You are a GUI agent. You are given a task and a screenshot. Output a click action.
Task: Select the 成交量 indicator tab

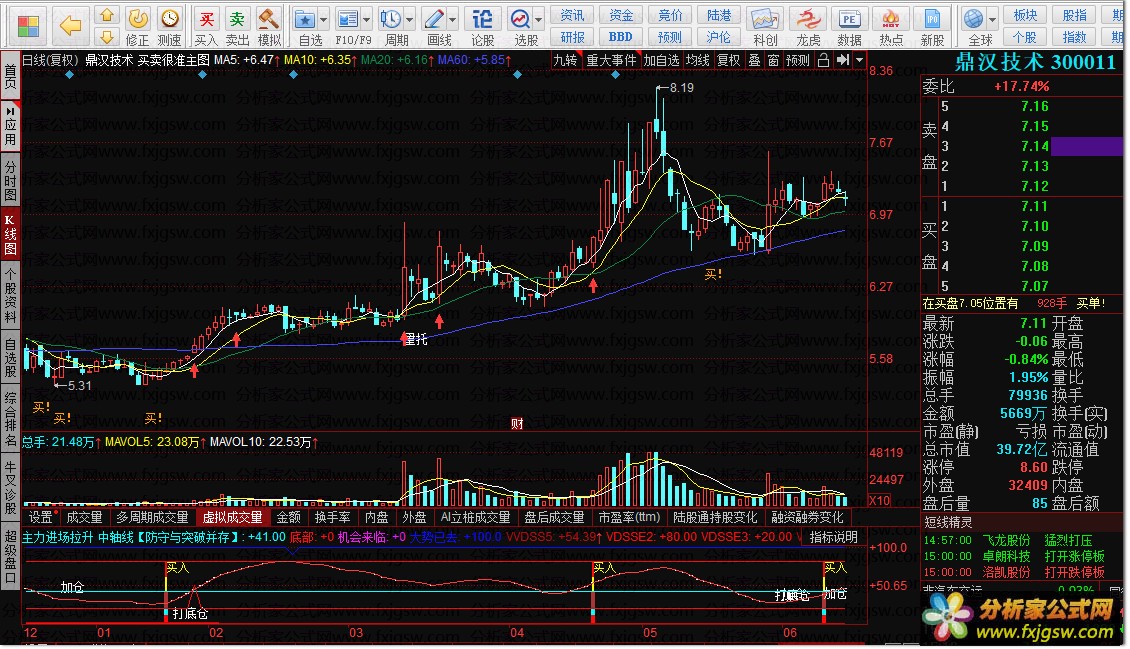84,517
